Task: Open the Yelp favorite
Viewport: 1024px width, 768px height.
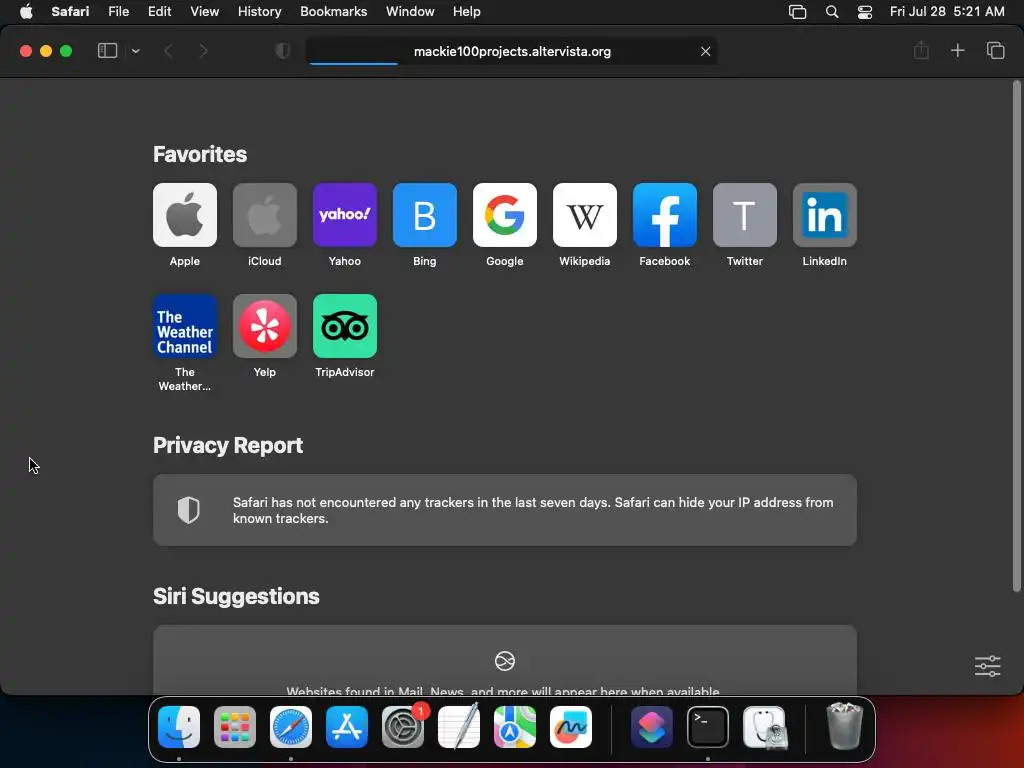Action: coord(264,326)
